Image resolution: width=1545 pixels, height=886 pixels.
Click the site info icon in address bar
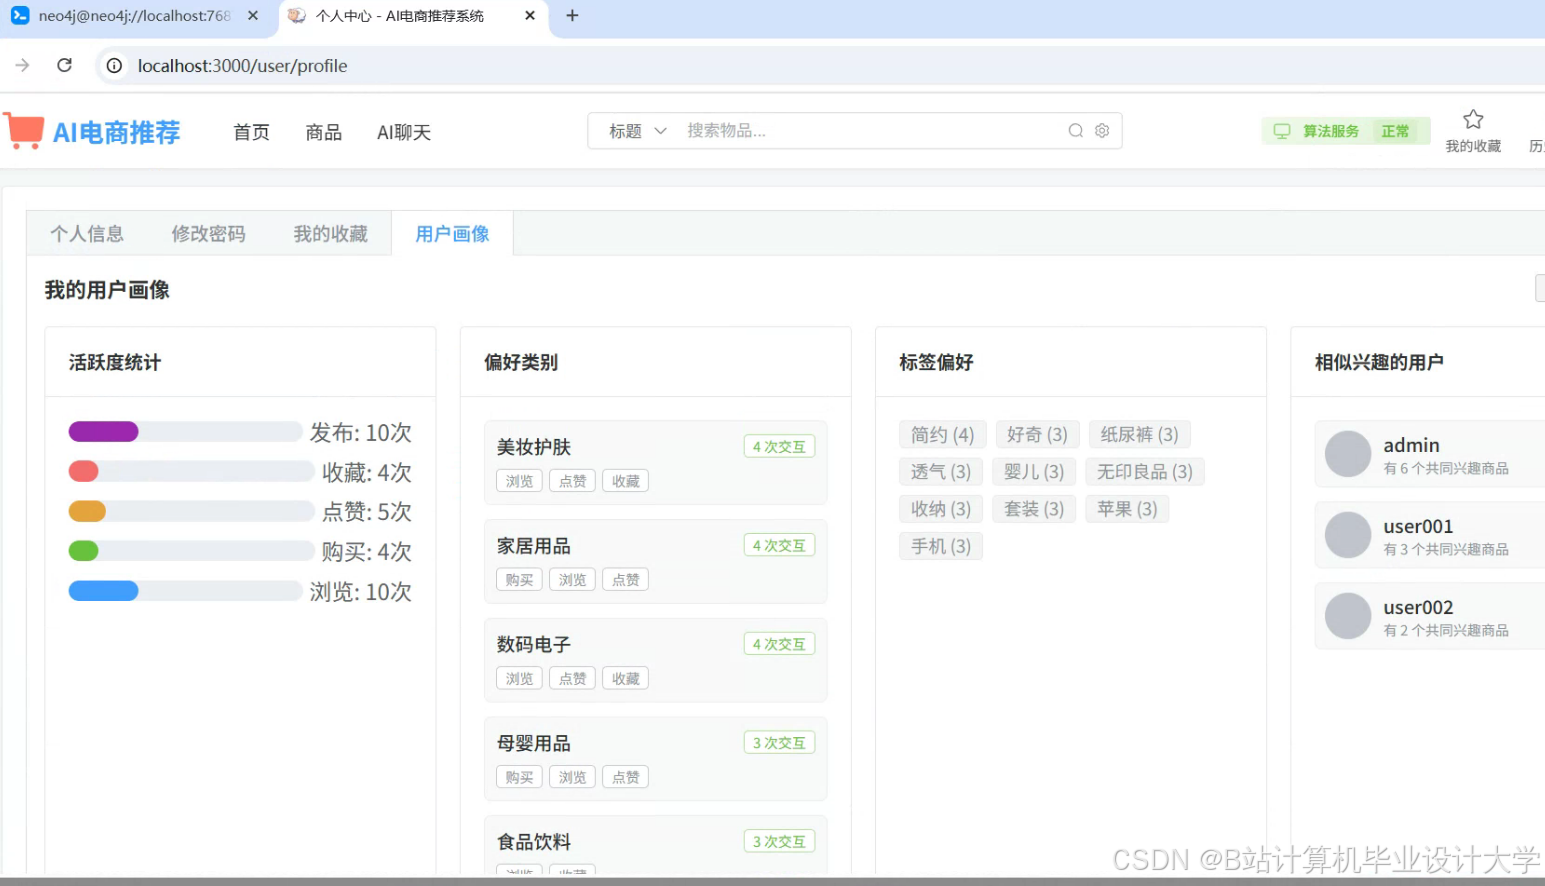pyautogui.click(x=114, y=66)
